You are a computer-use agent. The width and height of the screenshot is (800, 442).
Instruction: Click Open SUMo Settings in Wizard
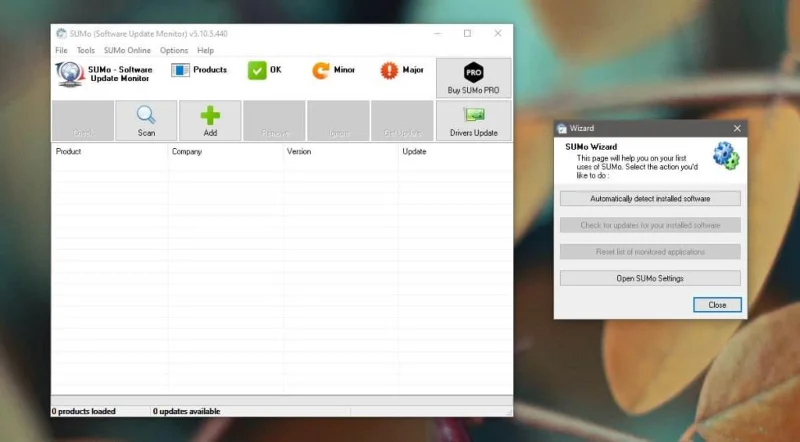pyautogui.click(x=650, y=278)
